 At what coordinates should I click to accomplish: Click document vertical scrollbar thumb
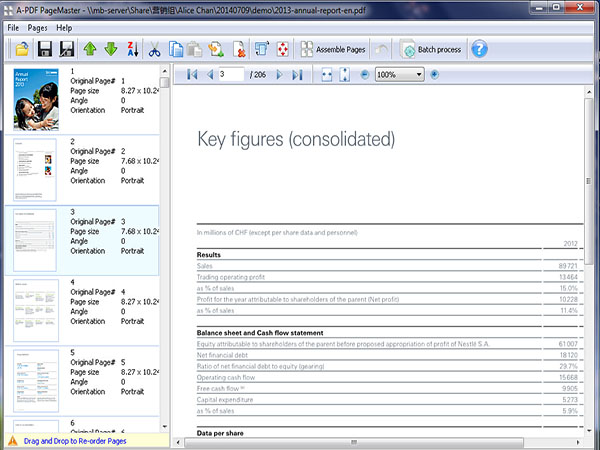[x=589, y=182]
